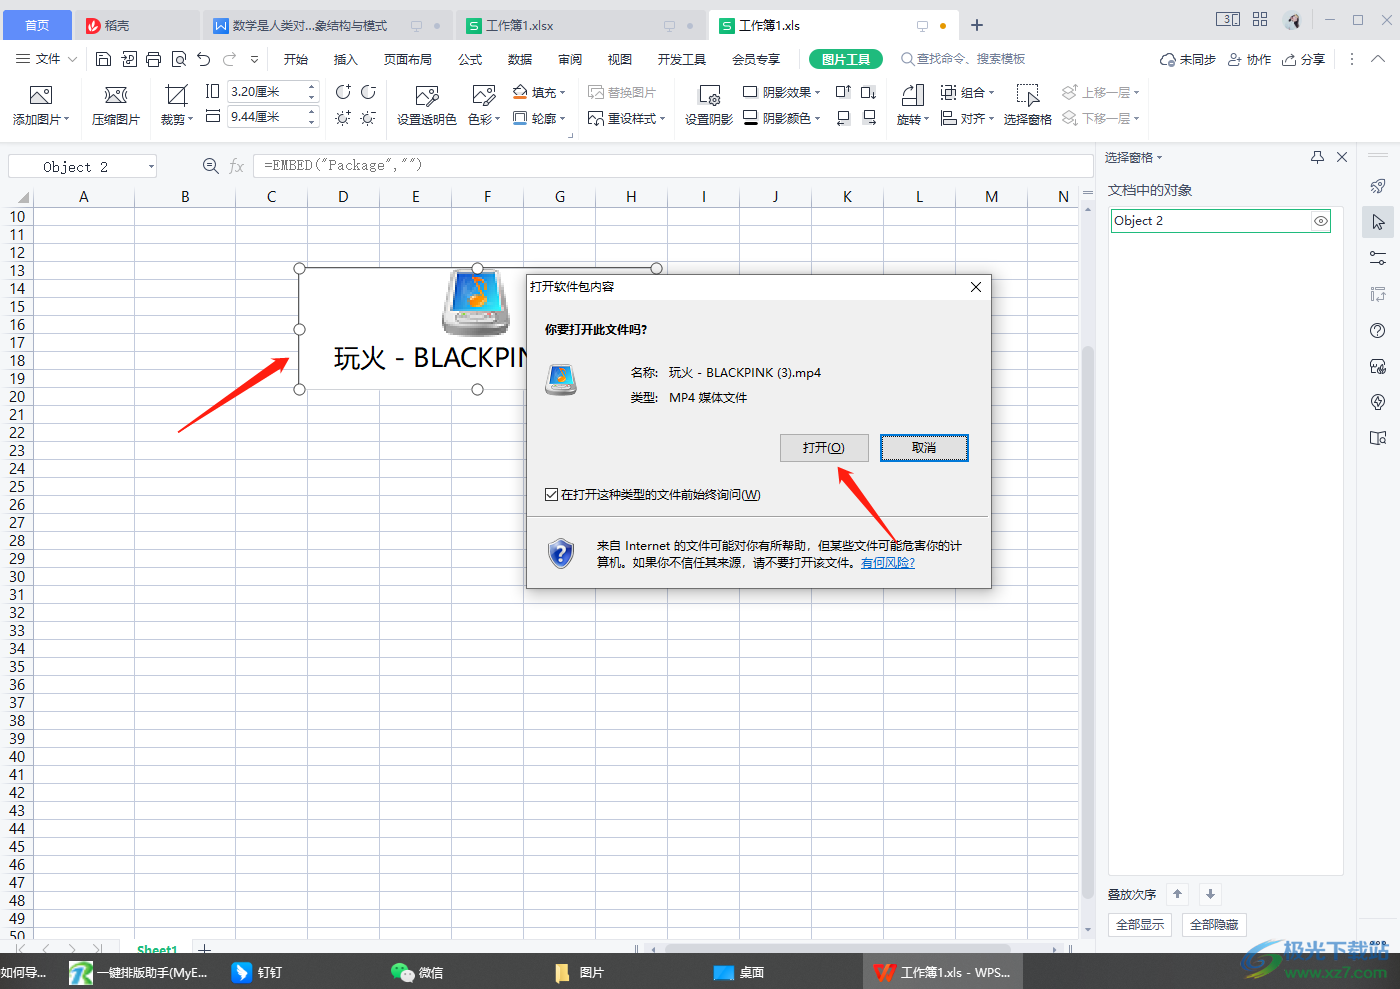Increase picture brightness
1400x989 pixels.
coord(343,118)
